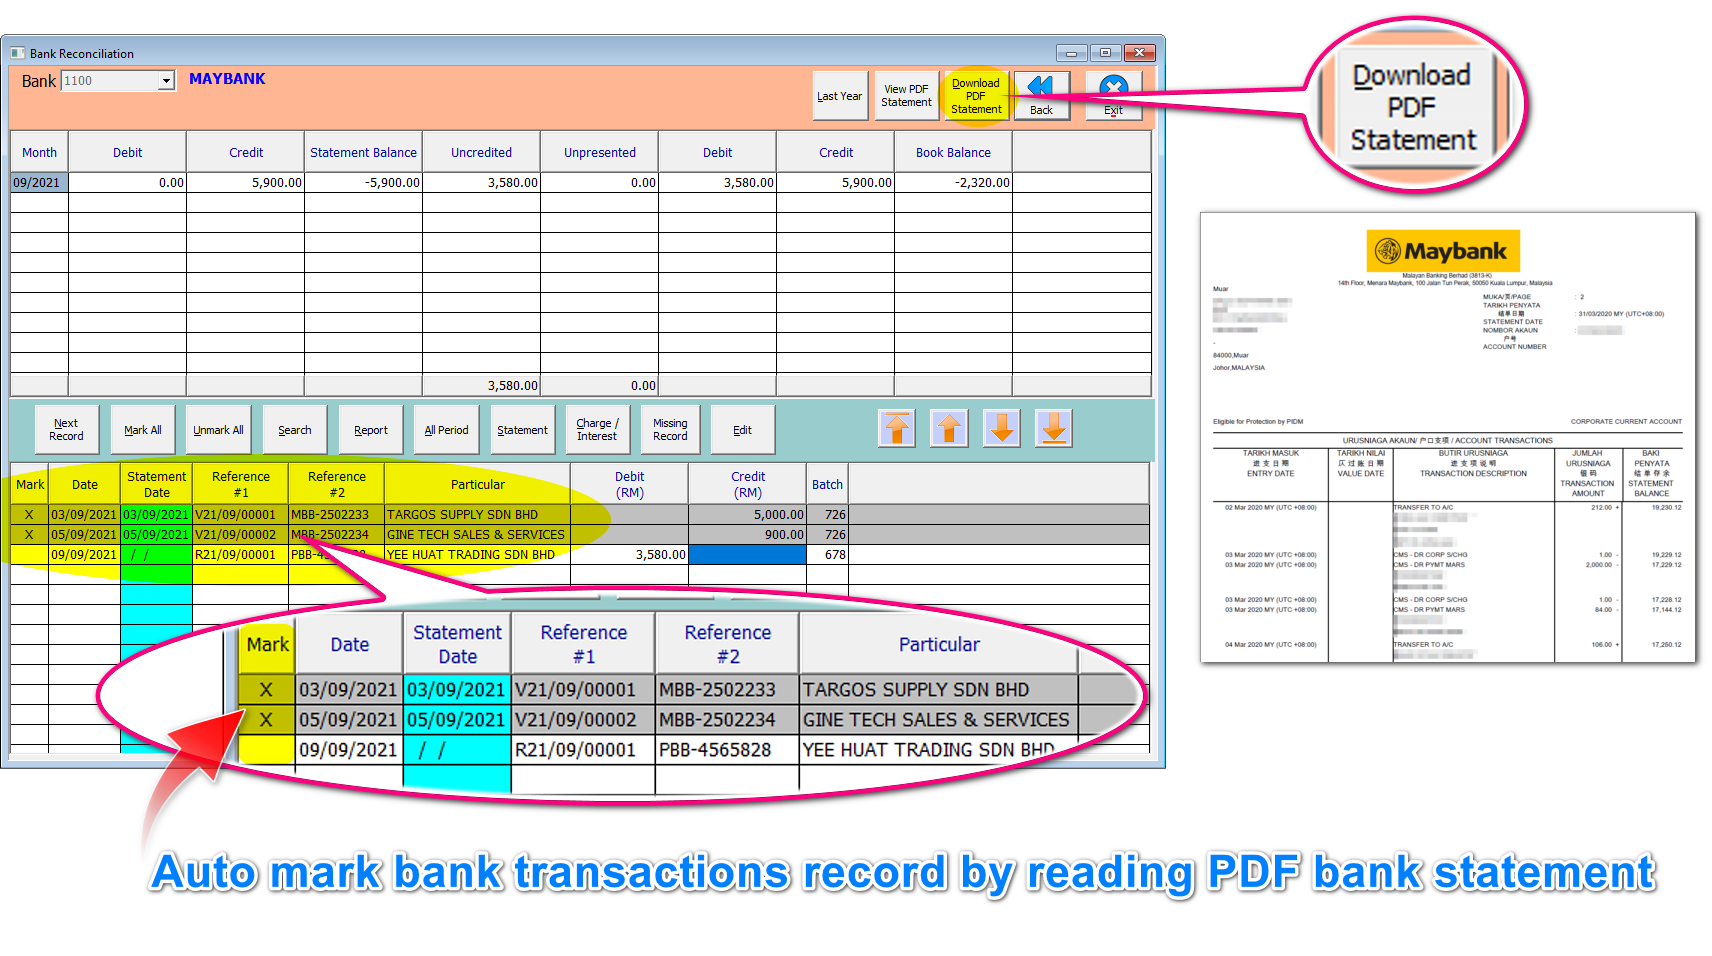The image size is (1712, 956).
Task: Toggle the mark for GINE TECH SALES & SERVICES
Action: tap(29, 534)
